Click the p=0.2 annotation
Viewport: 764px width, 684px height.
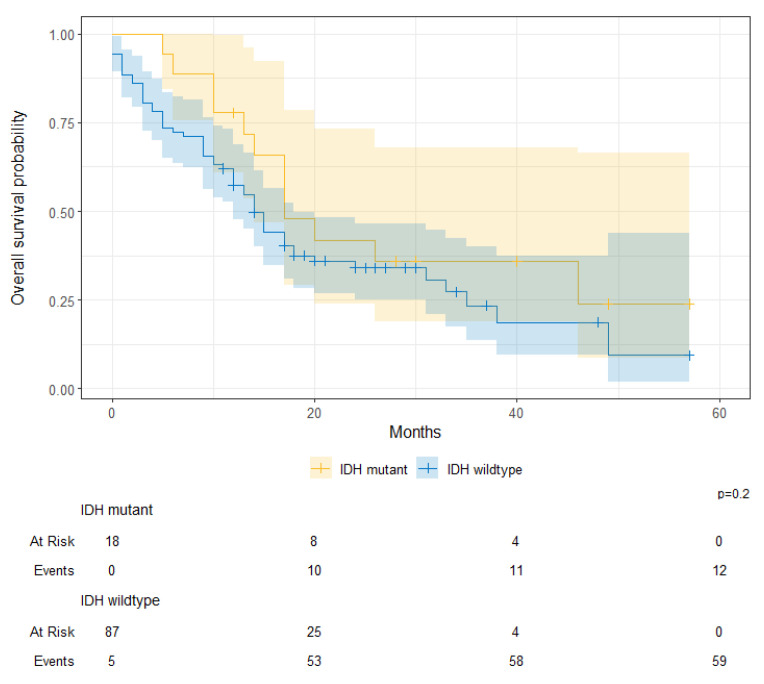(x=733, y=494)
